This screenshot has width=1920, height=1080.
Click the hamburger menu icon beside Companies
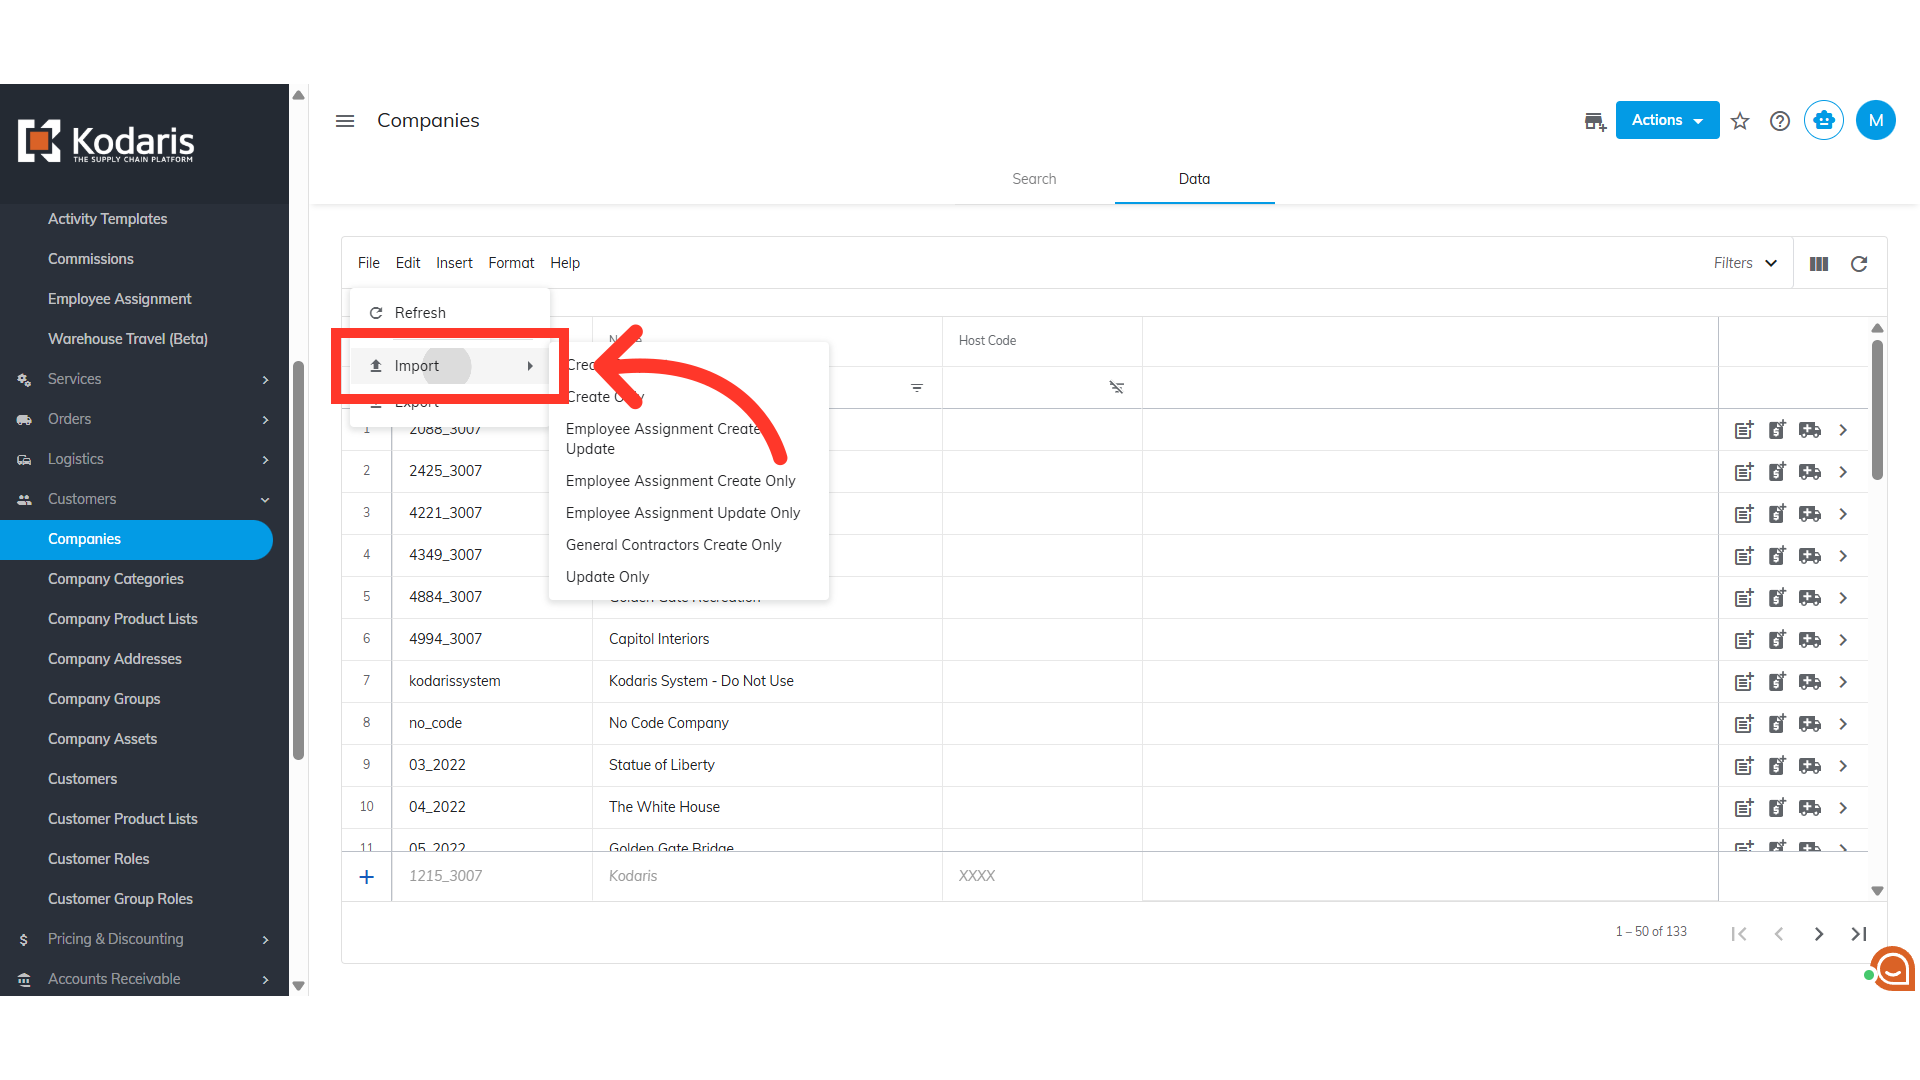tap(345, 121)
